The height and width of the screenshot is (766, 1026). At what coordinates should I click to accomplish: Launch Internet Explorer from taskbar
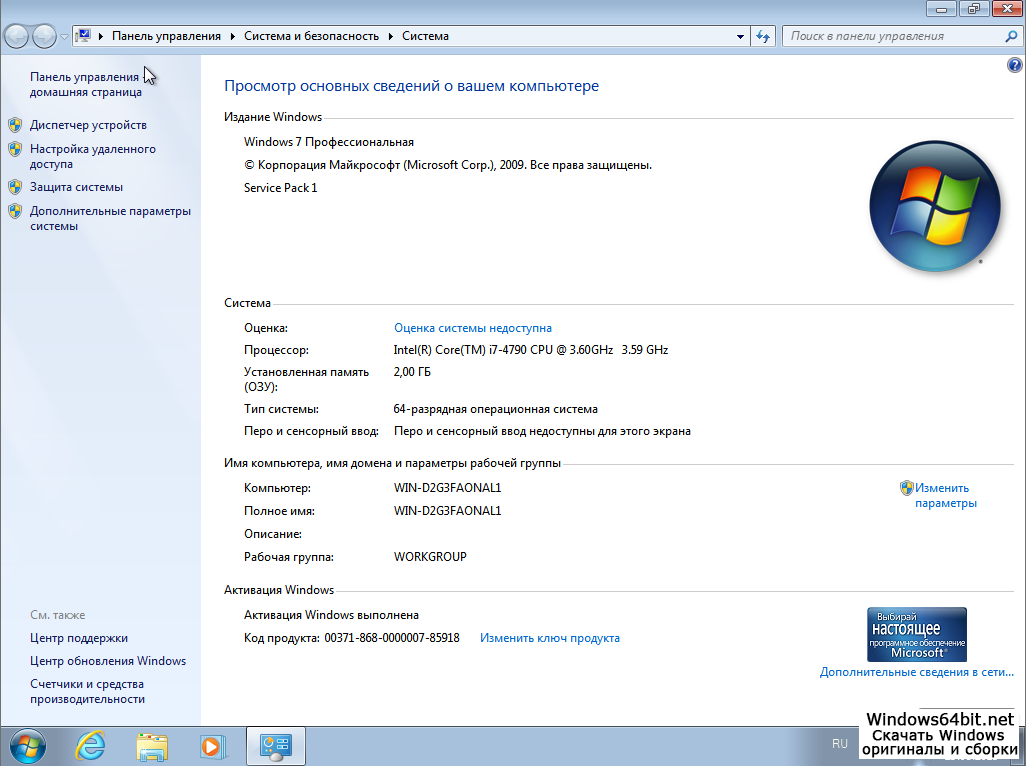pyautogui.click(x=90, y=746)
